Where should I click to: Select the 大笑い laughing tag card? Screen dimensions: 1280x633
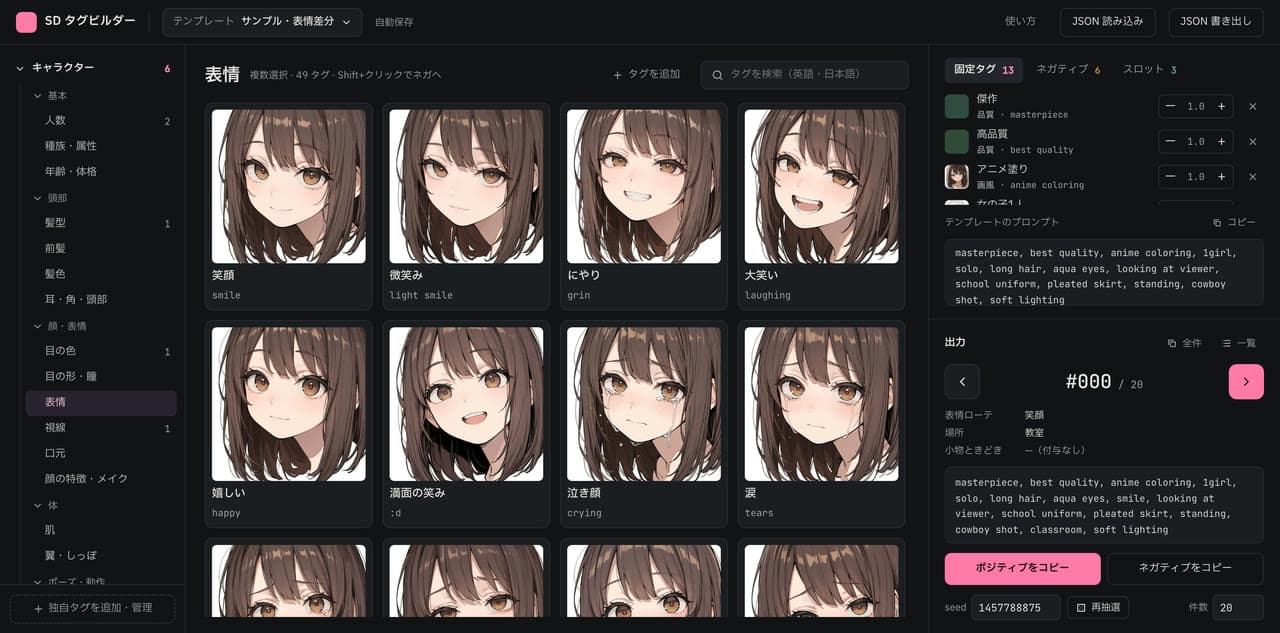[x=822, y=206]
